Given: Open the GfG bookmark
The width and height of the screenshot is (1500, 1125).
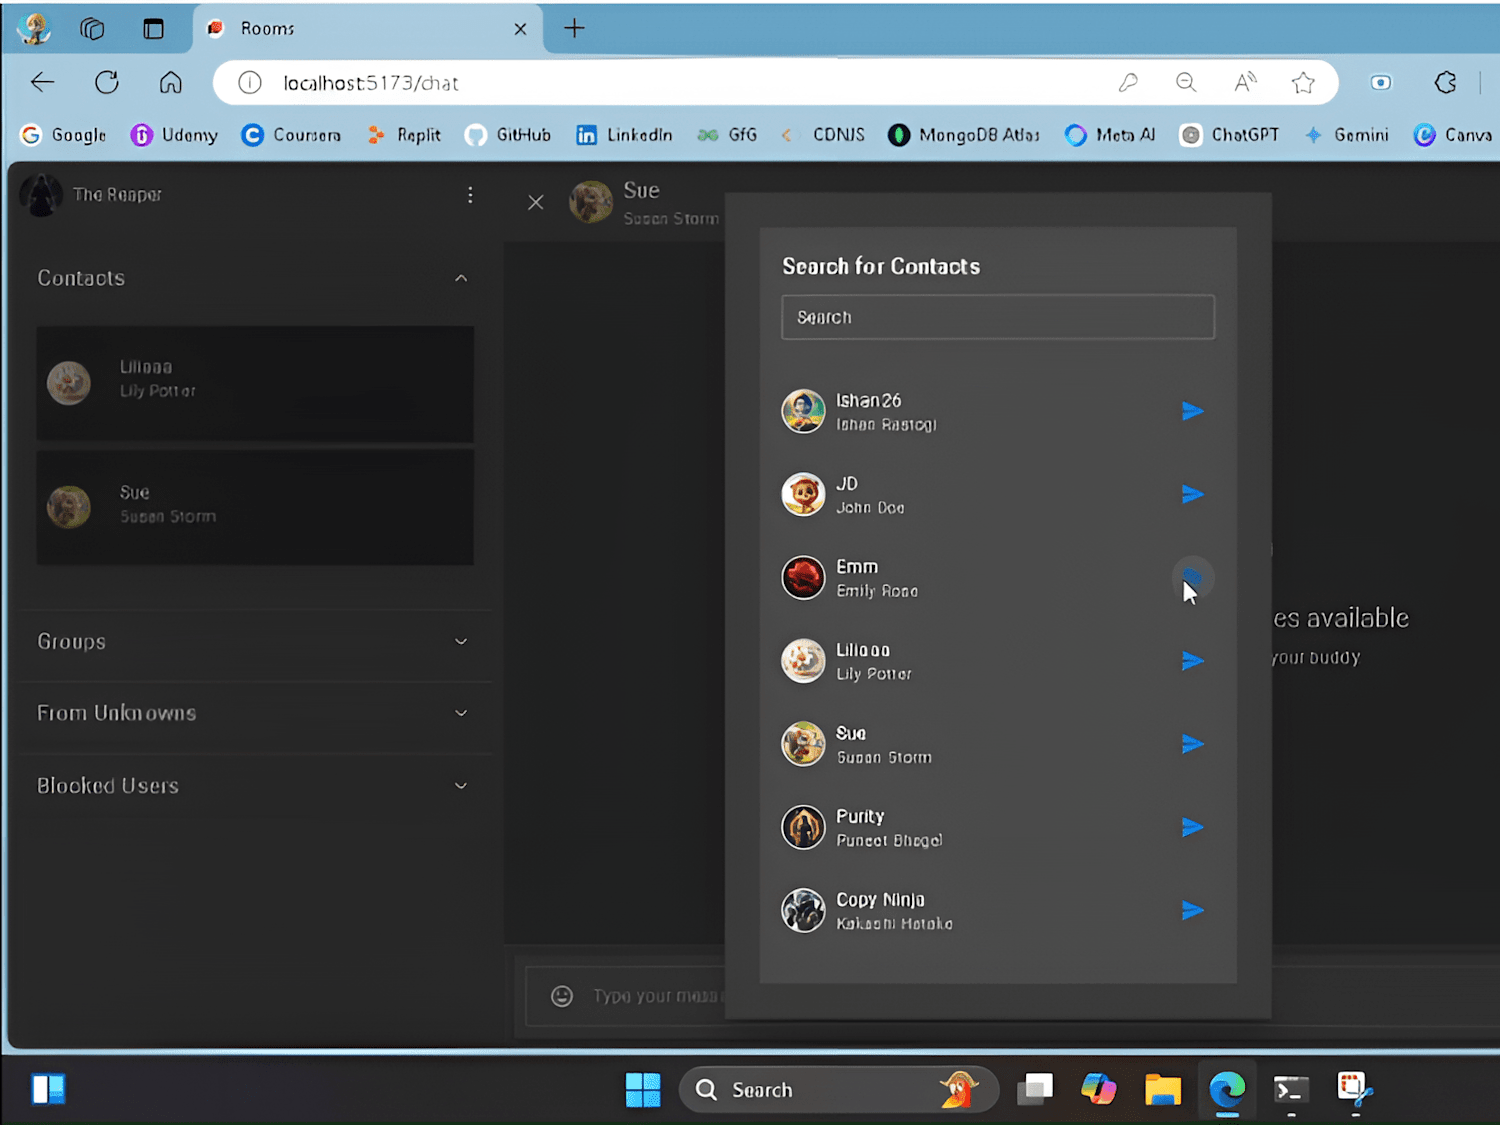Looking at the screenshot, I should pyautogui.click(x=727, y=135).
